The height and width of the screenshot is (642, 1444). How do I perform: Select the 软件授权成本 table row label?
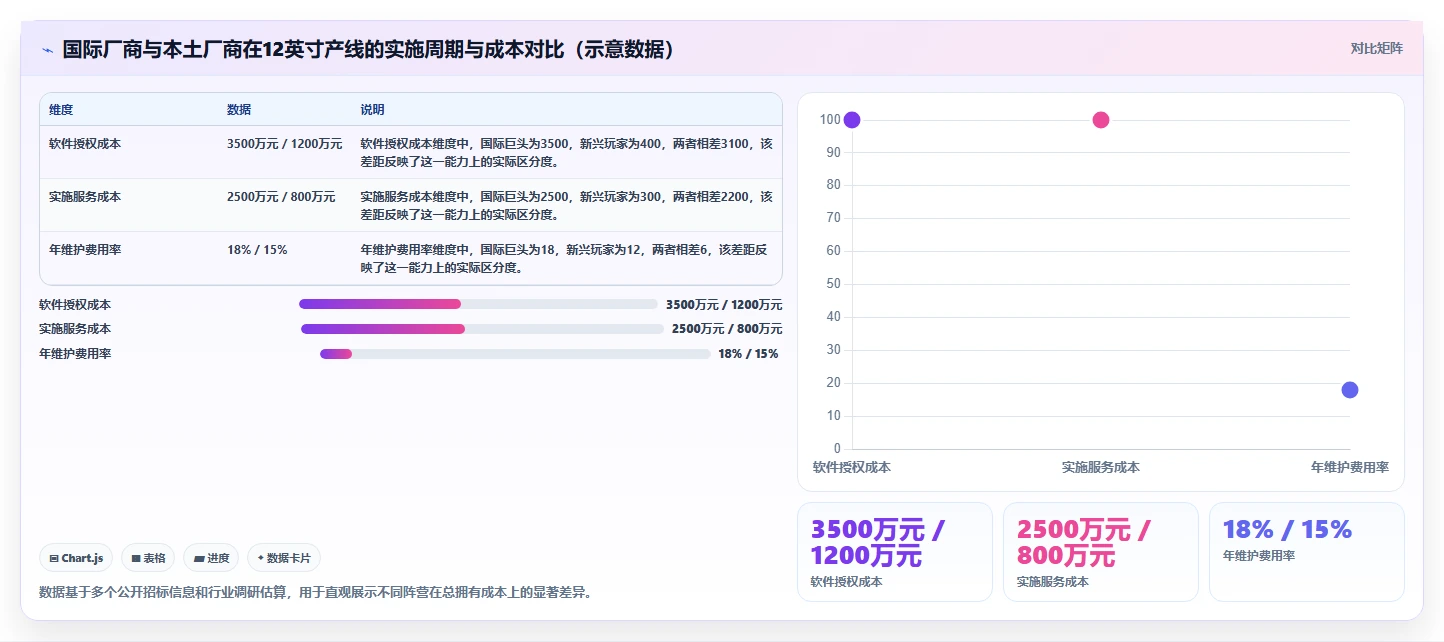click(x=85, y=144)
